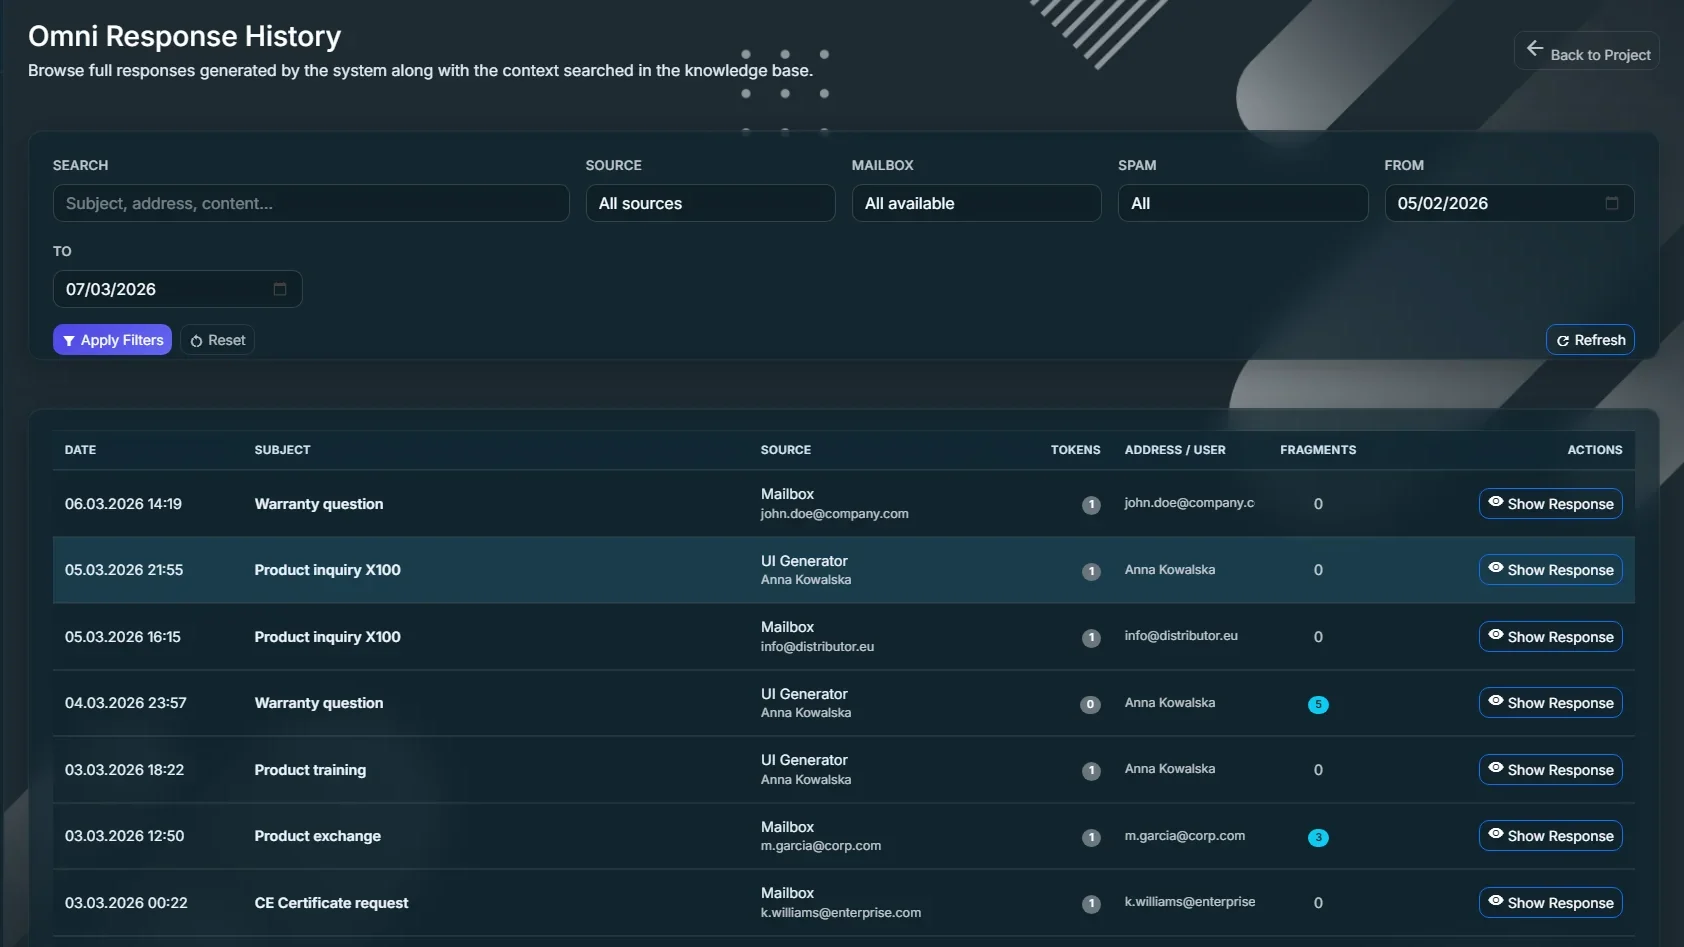Select the subject 'CE Certificate request'
The width and height of the screenshot is (1684, 947).
[x=331, y=903]
